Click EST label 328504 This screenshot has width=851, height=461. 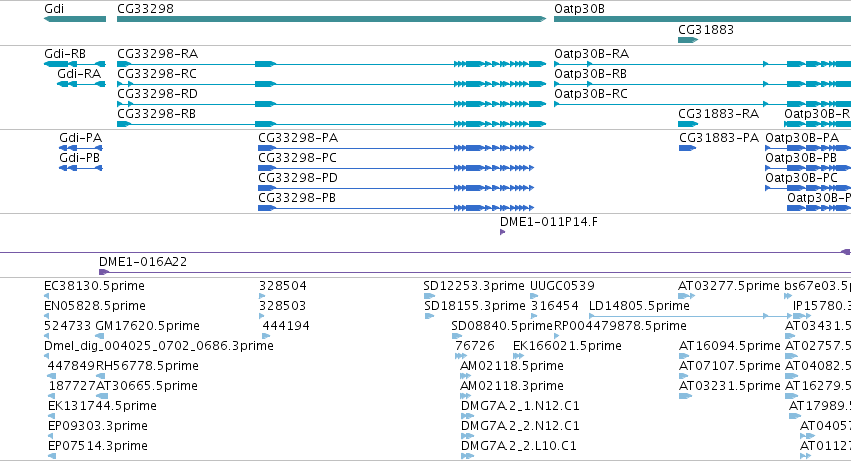283,286
